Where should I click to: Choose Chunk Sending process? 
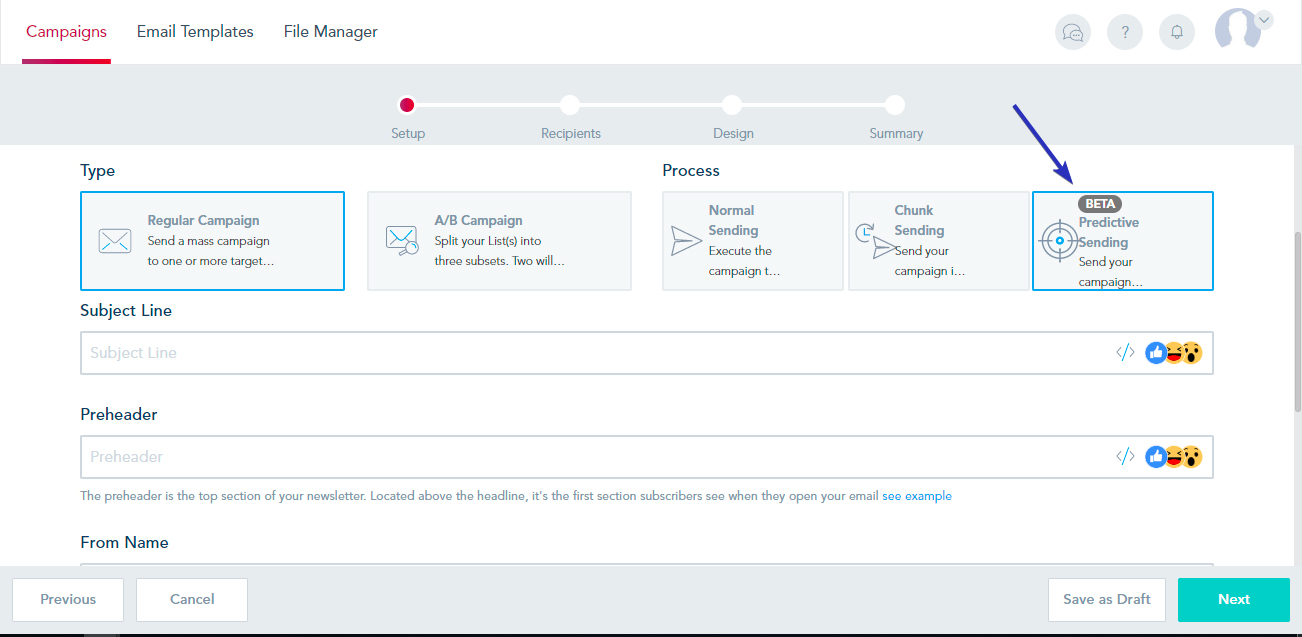(938, 241)
